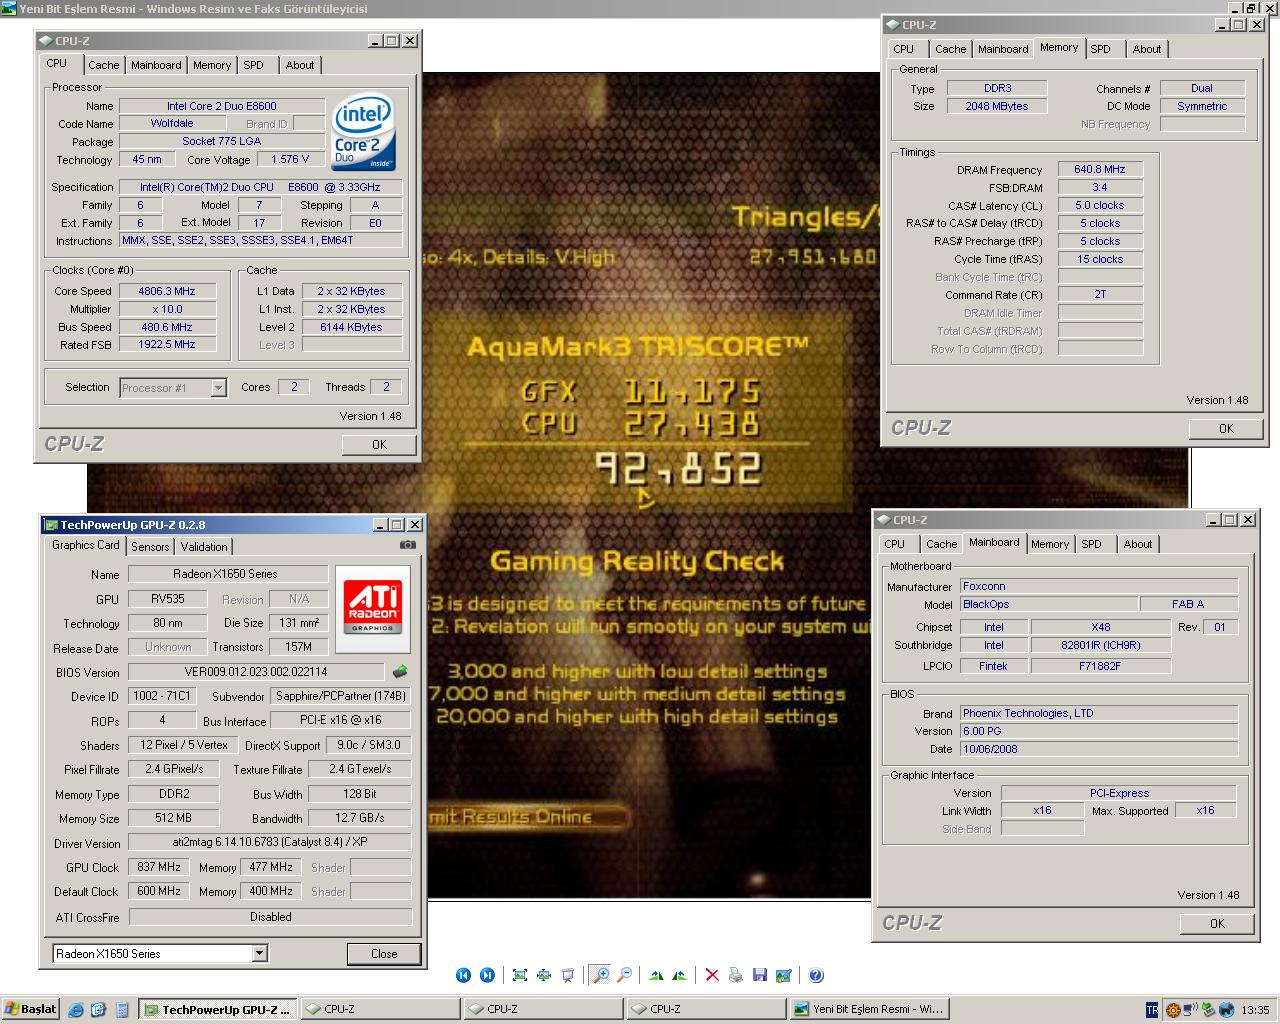Select the Best Fit view icon
This screenshot has width=1280, height=1024.
click(520, 975)
